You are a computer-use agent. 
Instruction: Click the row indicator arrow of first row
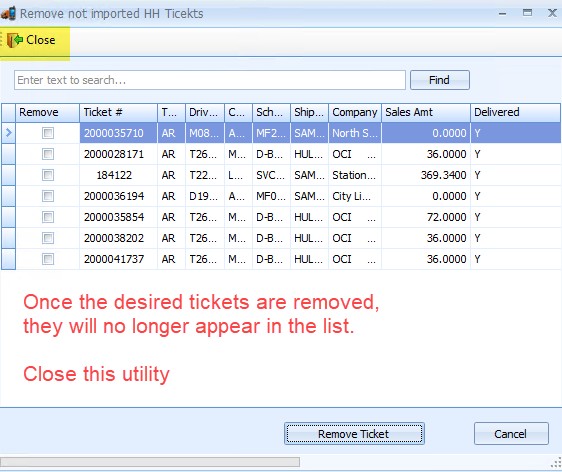(9, 133)
